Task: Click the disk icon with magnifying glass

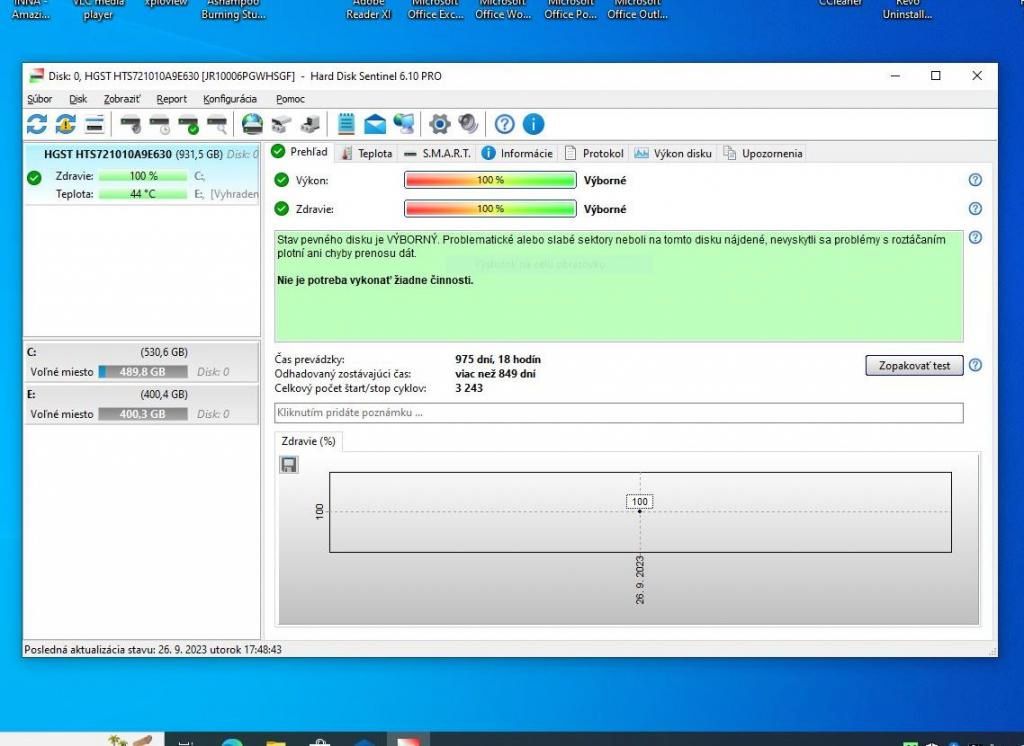Action: click(217, 124)
